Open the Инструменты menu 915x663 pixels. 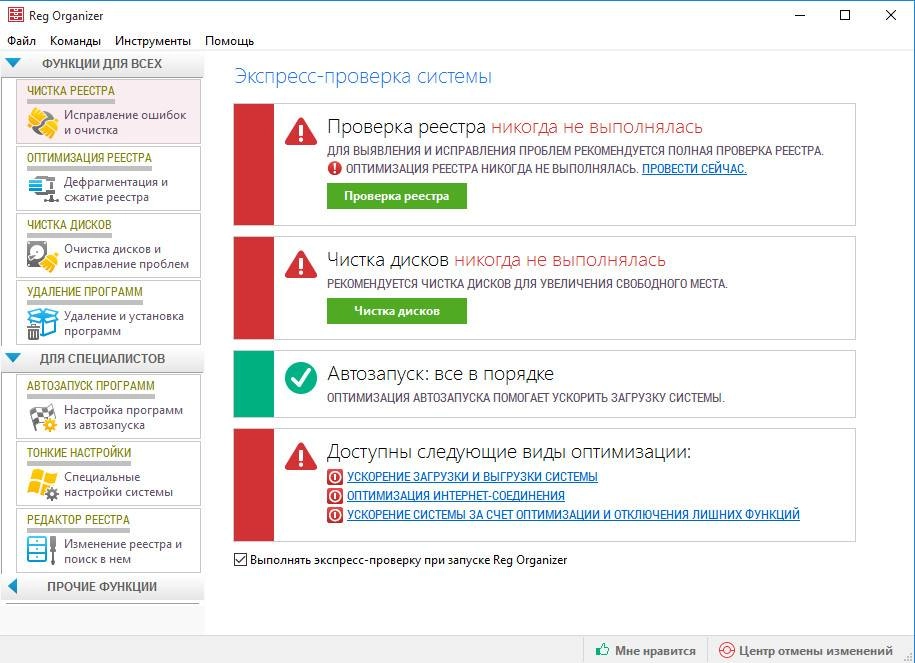(153, 41)
